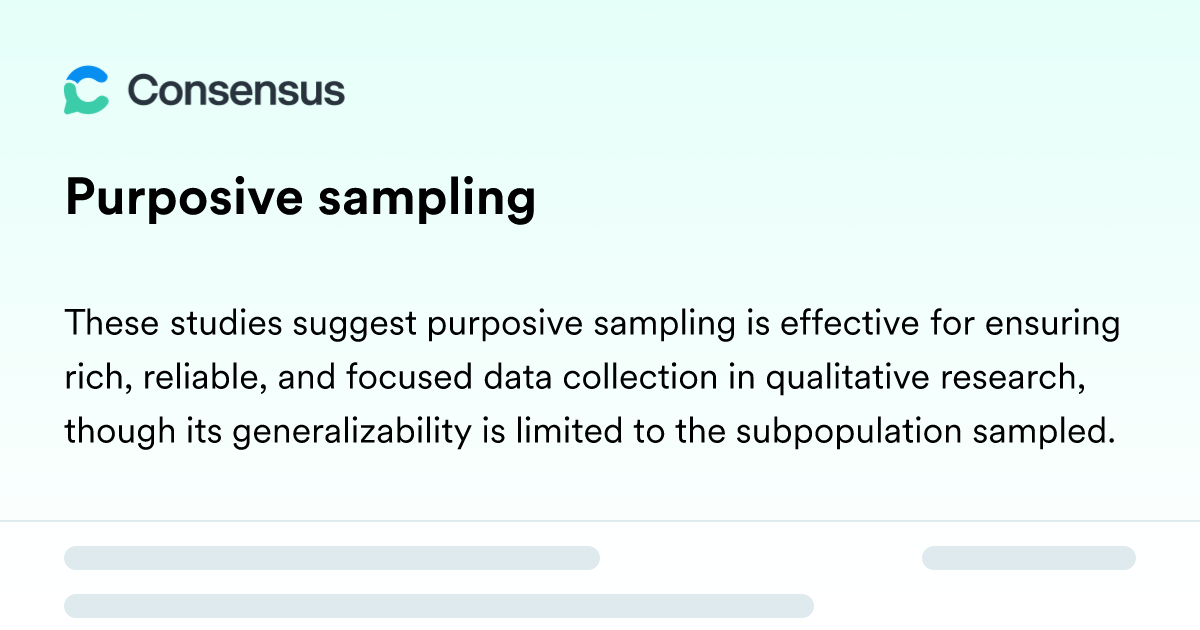Click the word sampling in the heading
The image size is (1200, 630).
[427, 198]
